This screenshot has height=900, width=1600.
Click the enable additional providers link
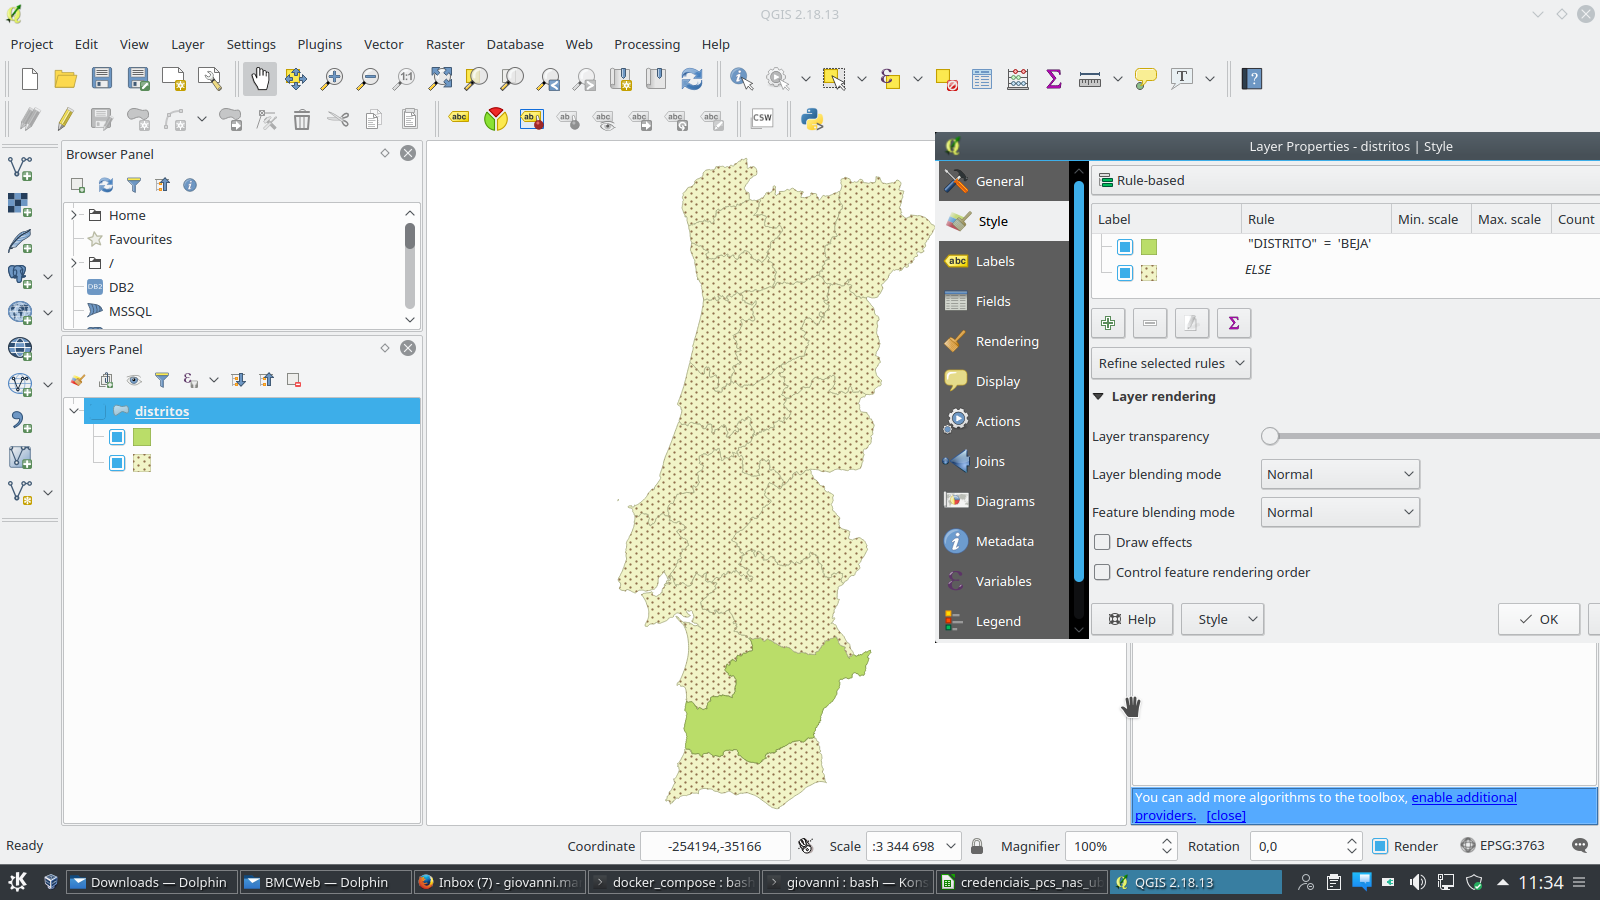point(1463,798)
